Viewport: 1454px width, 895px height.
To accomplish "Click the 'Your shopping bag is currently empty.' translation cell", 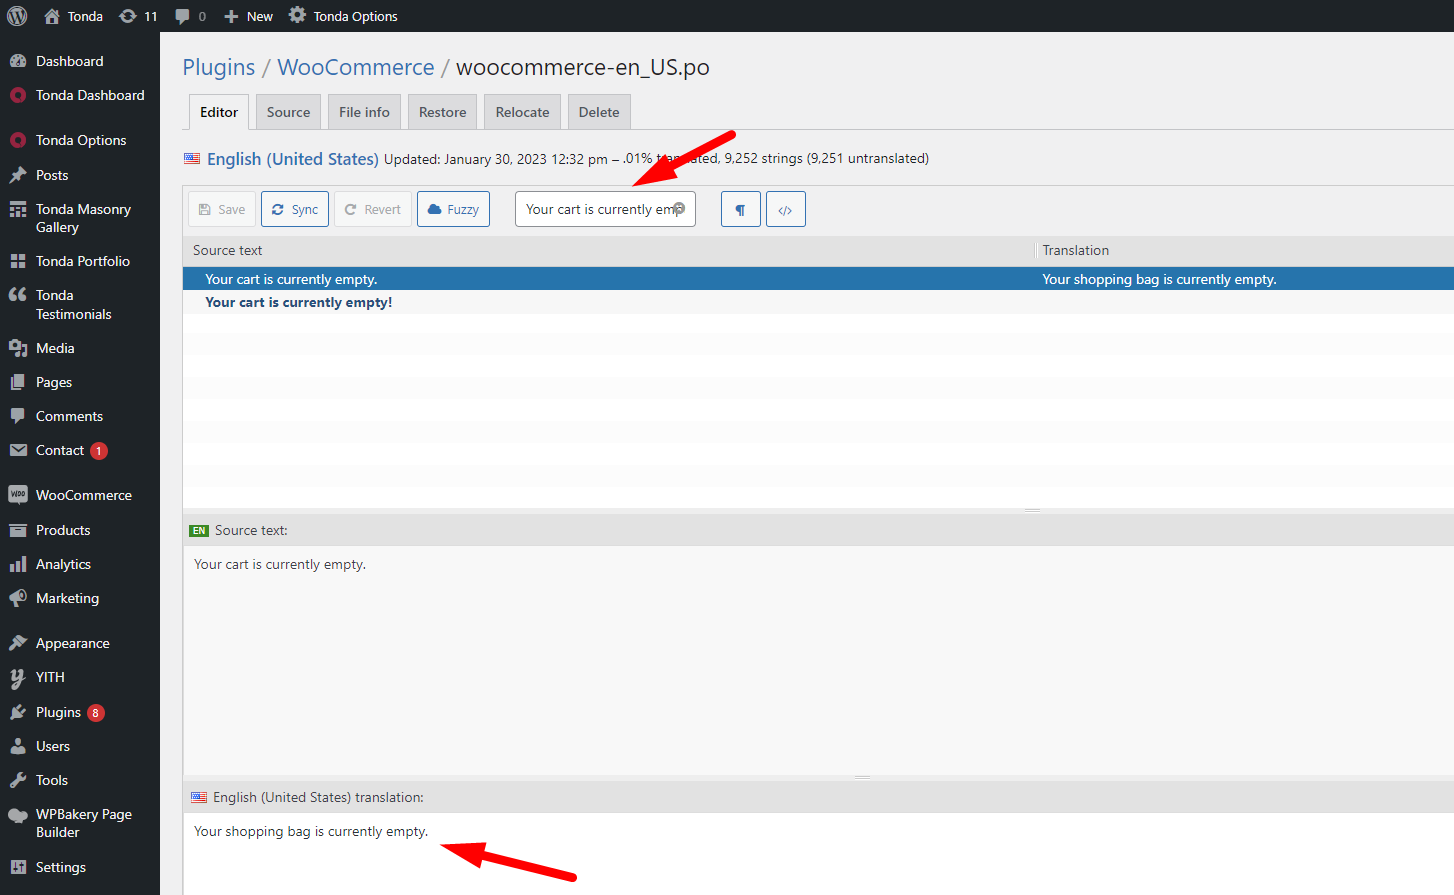I will [1159, 279].
